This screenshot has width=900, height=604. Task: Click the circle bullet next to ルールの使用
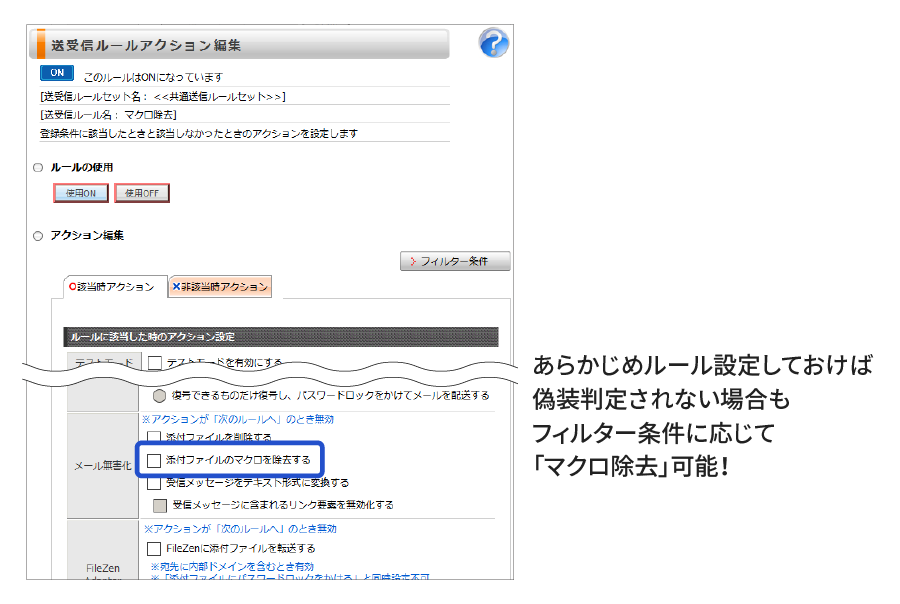click(x=38, y=168)
